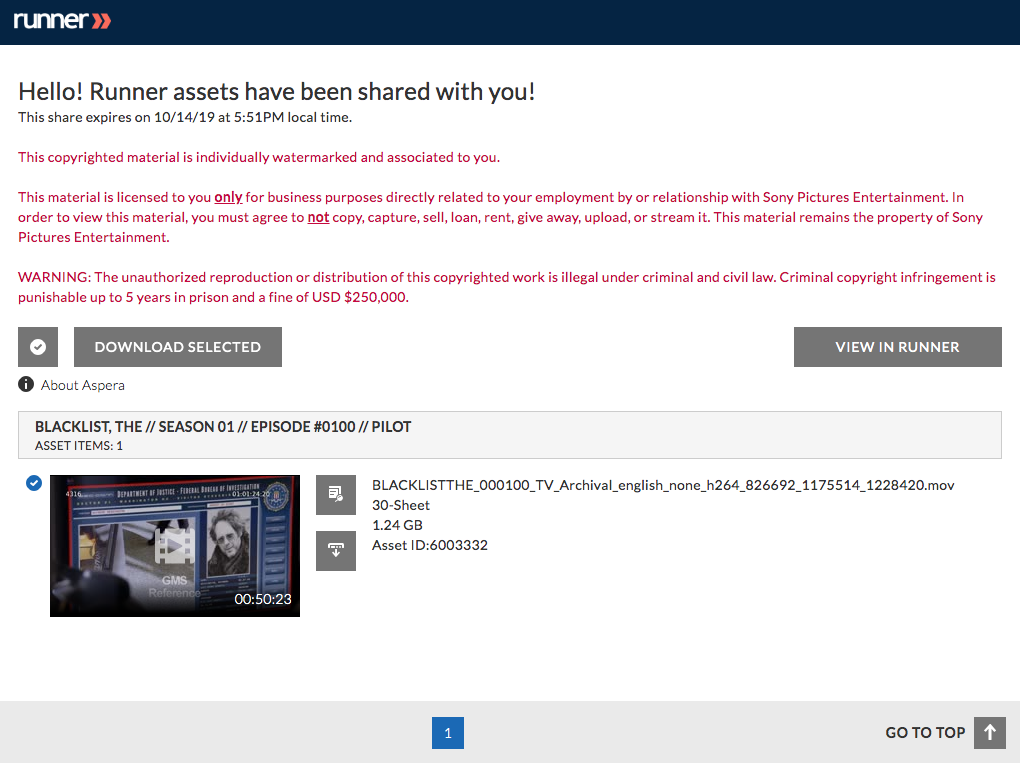Click the Runner logo in the header

point(62,20)
